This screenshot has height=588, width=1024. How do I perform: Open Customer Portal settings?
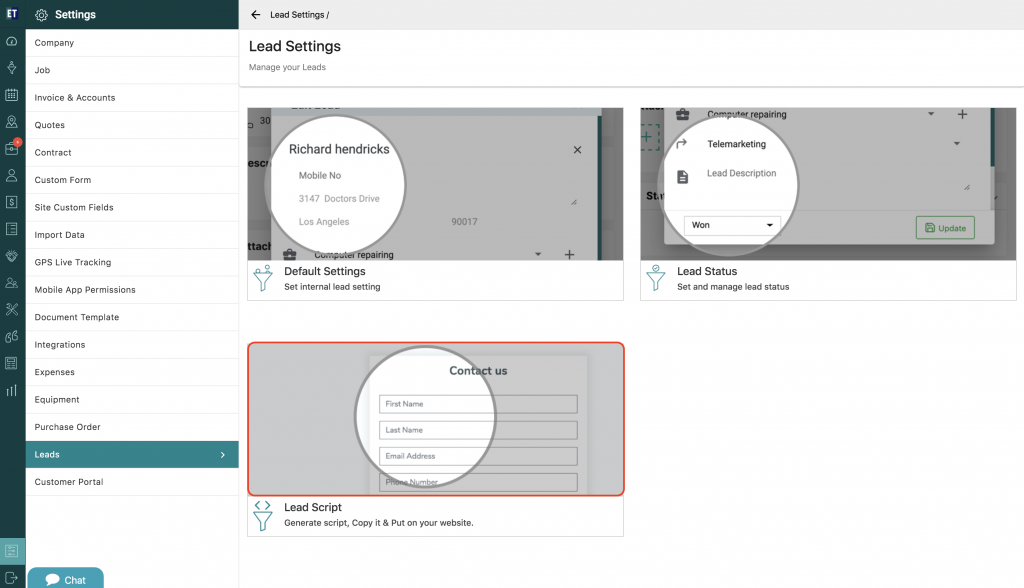tap(132, 482)
